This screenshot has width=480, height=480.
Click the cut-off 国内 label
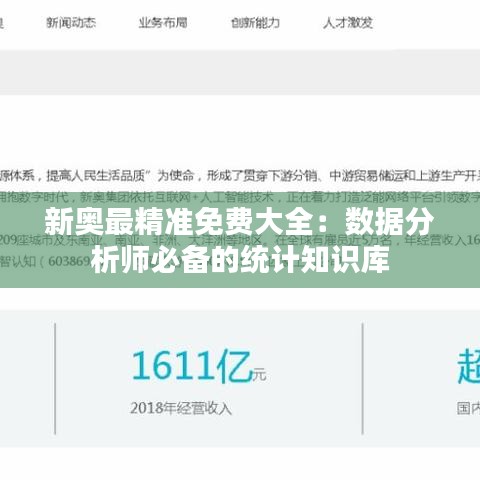(x=469, y=408)
